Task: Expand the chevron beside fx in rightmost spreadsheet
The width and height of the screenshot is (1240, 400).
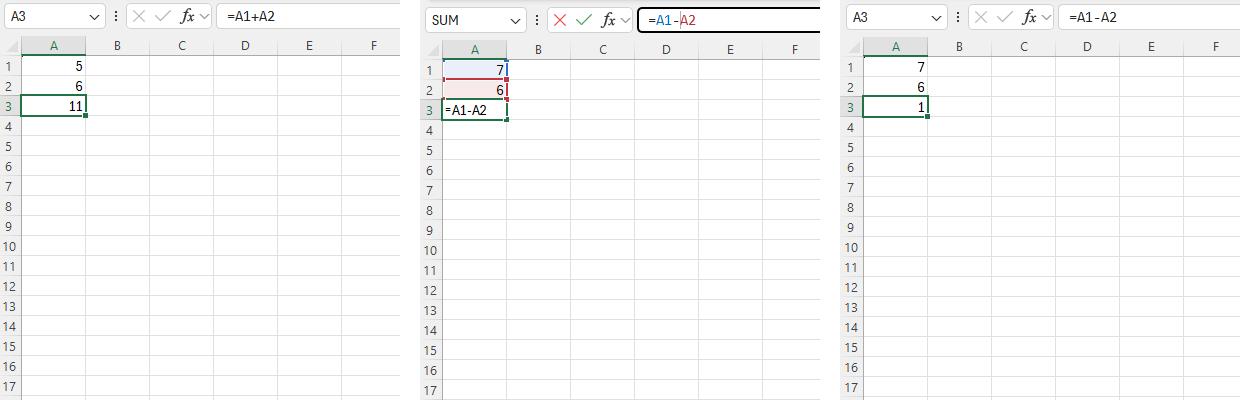Action: coord(1046,17)
